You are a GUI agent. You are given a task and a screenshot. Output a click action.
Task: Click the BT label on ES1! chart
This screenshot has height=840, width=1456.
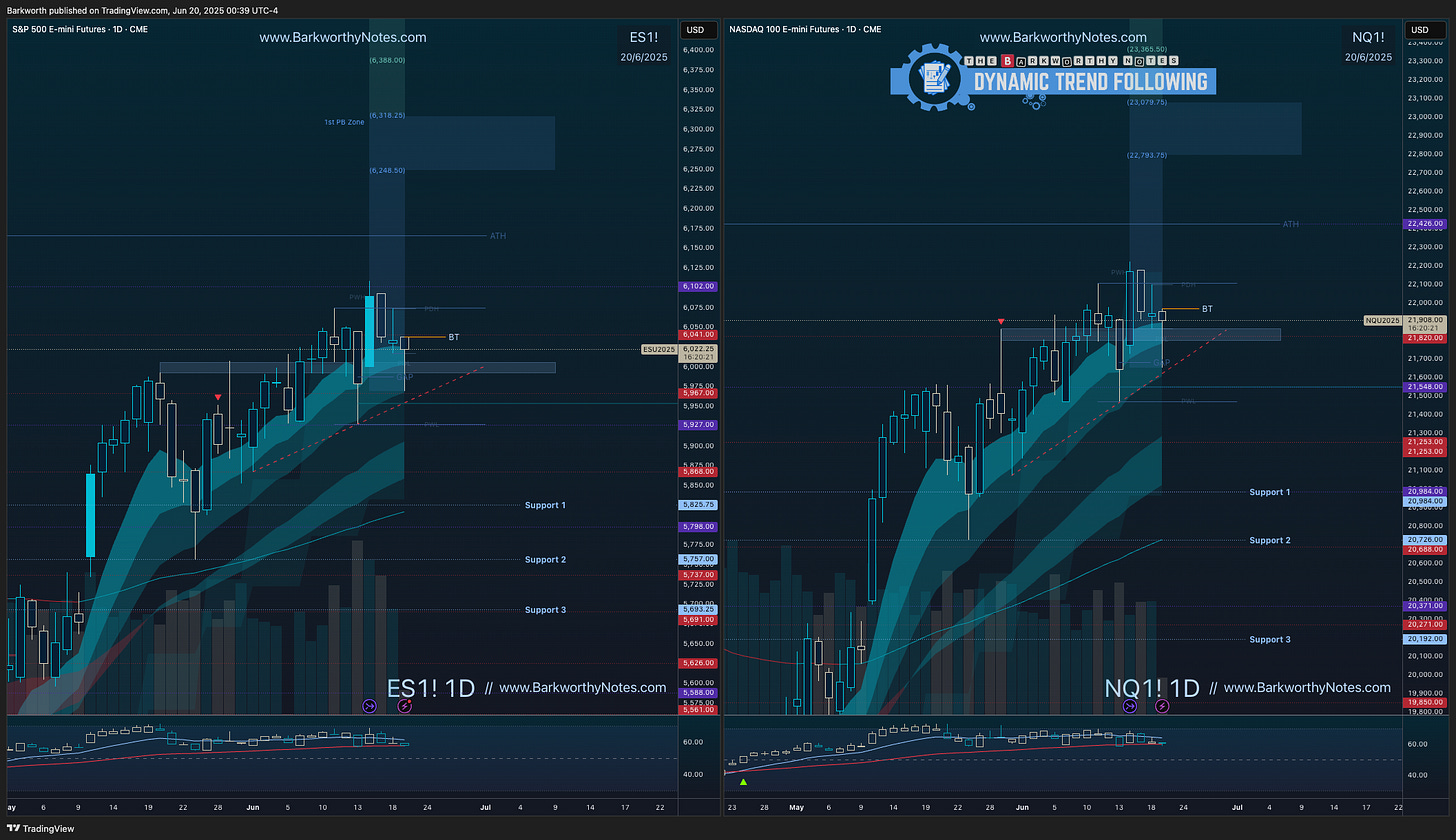(x=454, y=337)
